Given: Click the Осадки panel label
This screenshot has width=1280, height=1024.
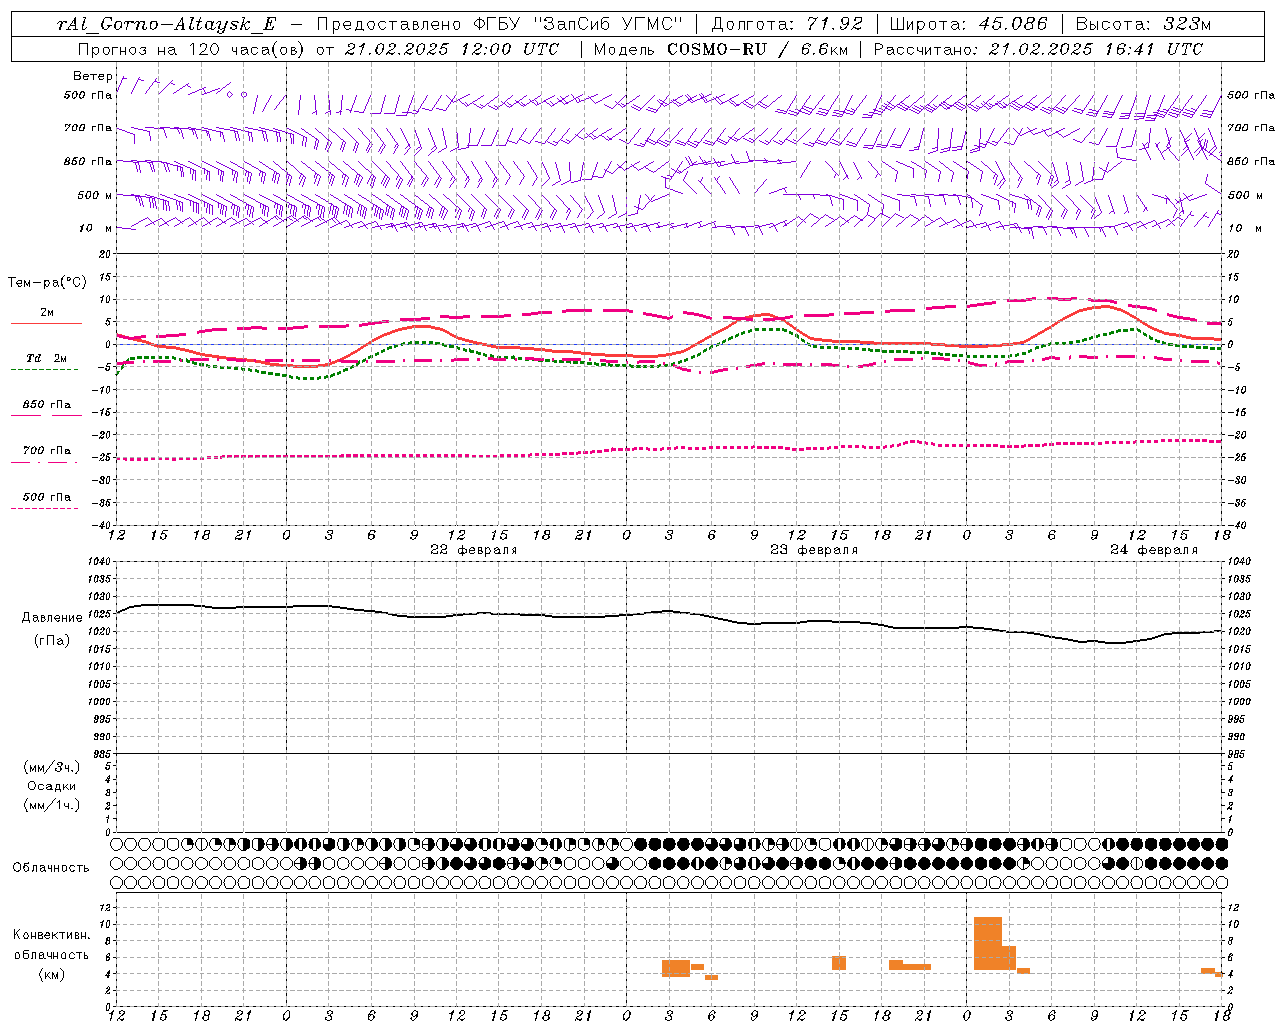Looking at the screenshot, I should click(x=52, y=786).
